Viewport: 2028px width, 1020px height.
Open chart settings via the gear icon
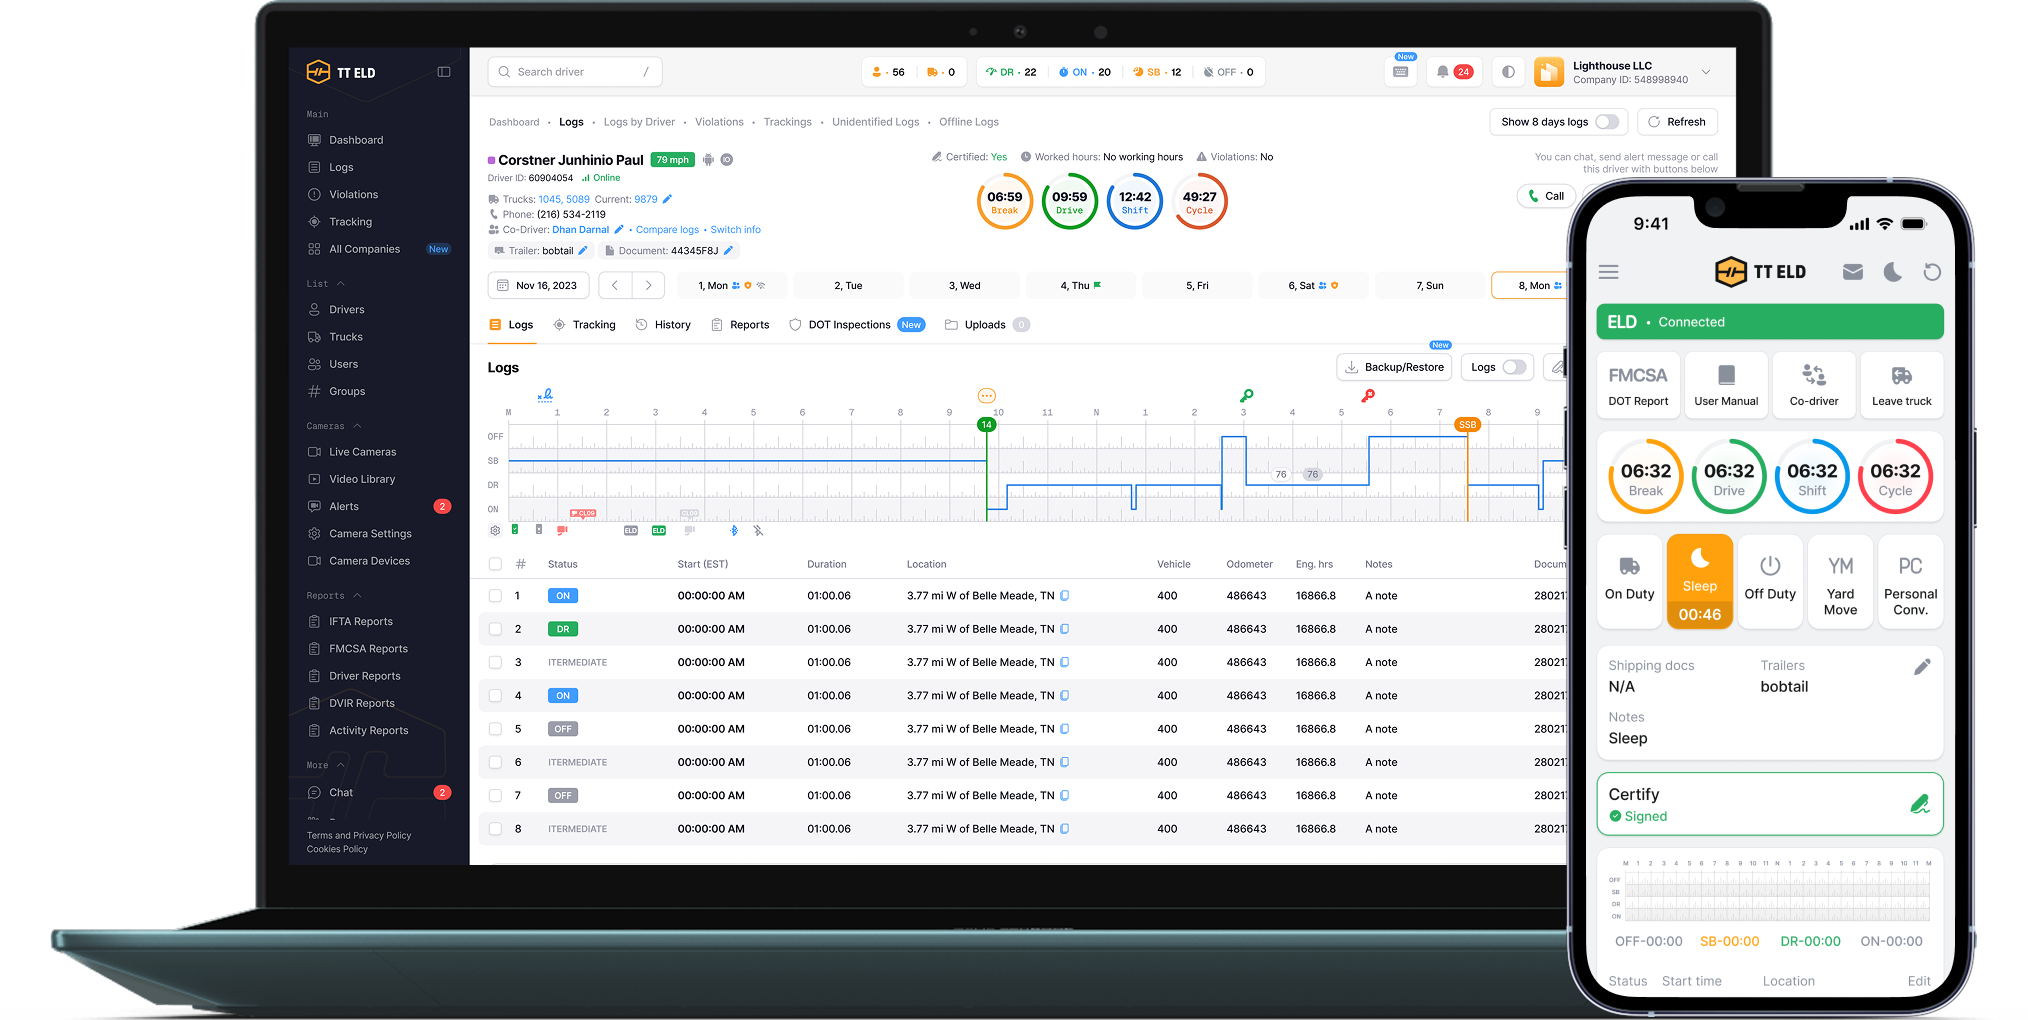(495, 531)
